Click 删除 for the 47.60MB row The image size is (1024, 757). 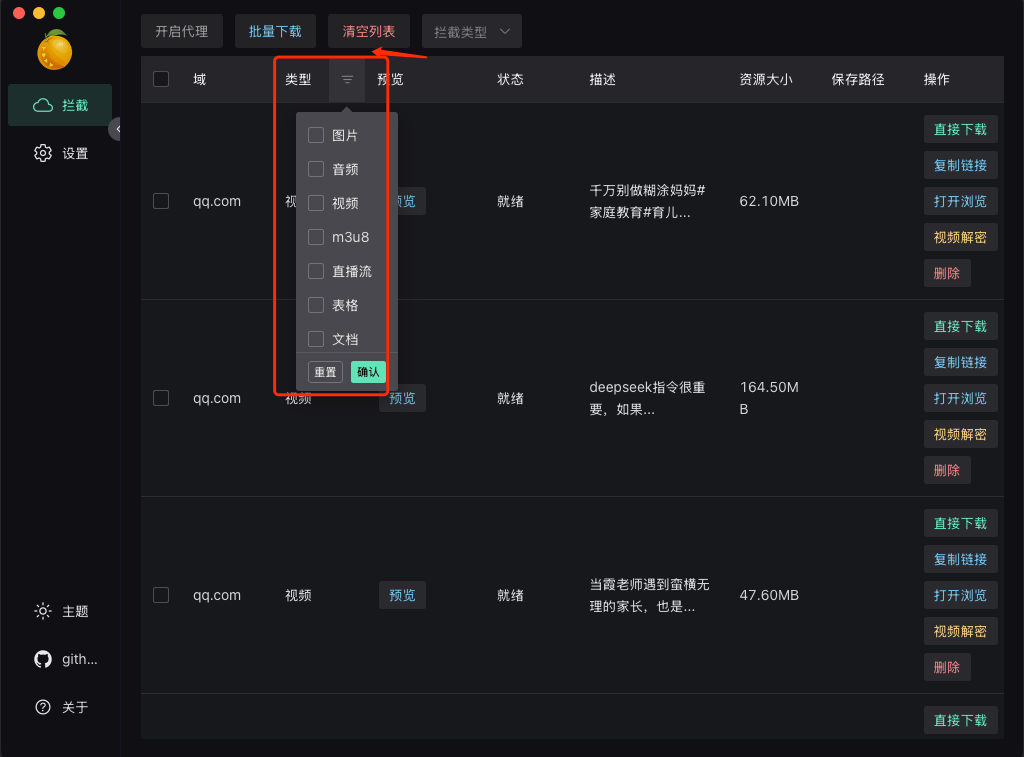coord(947,667)
